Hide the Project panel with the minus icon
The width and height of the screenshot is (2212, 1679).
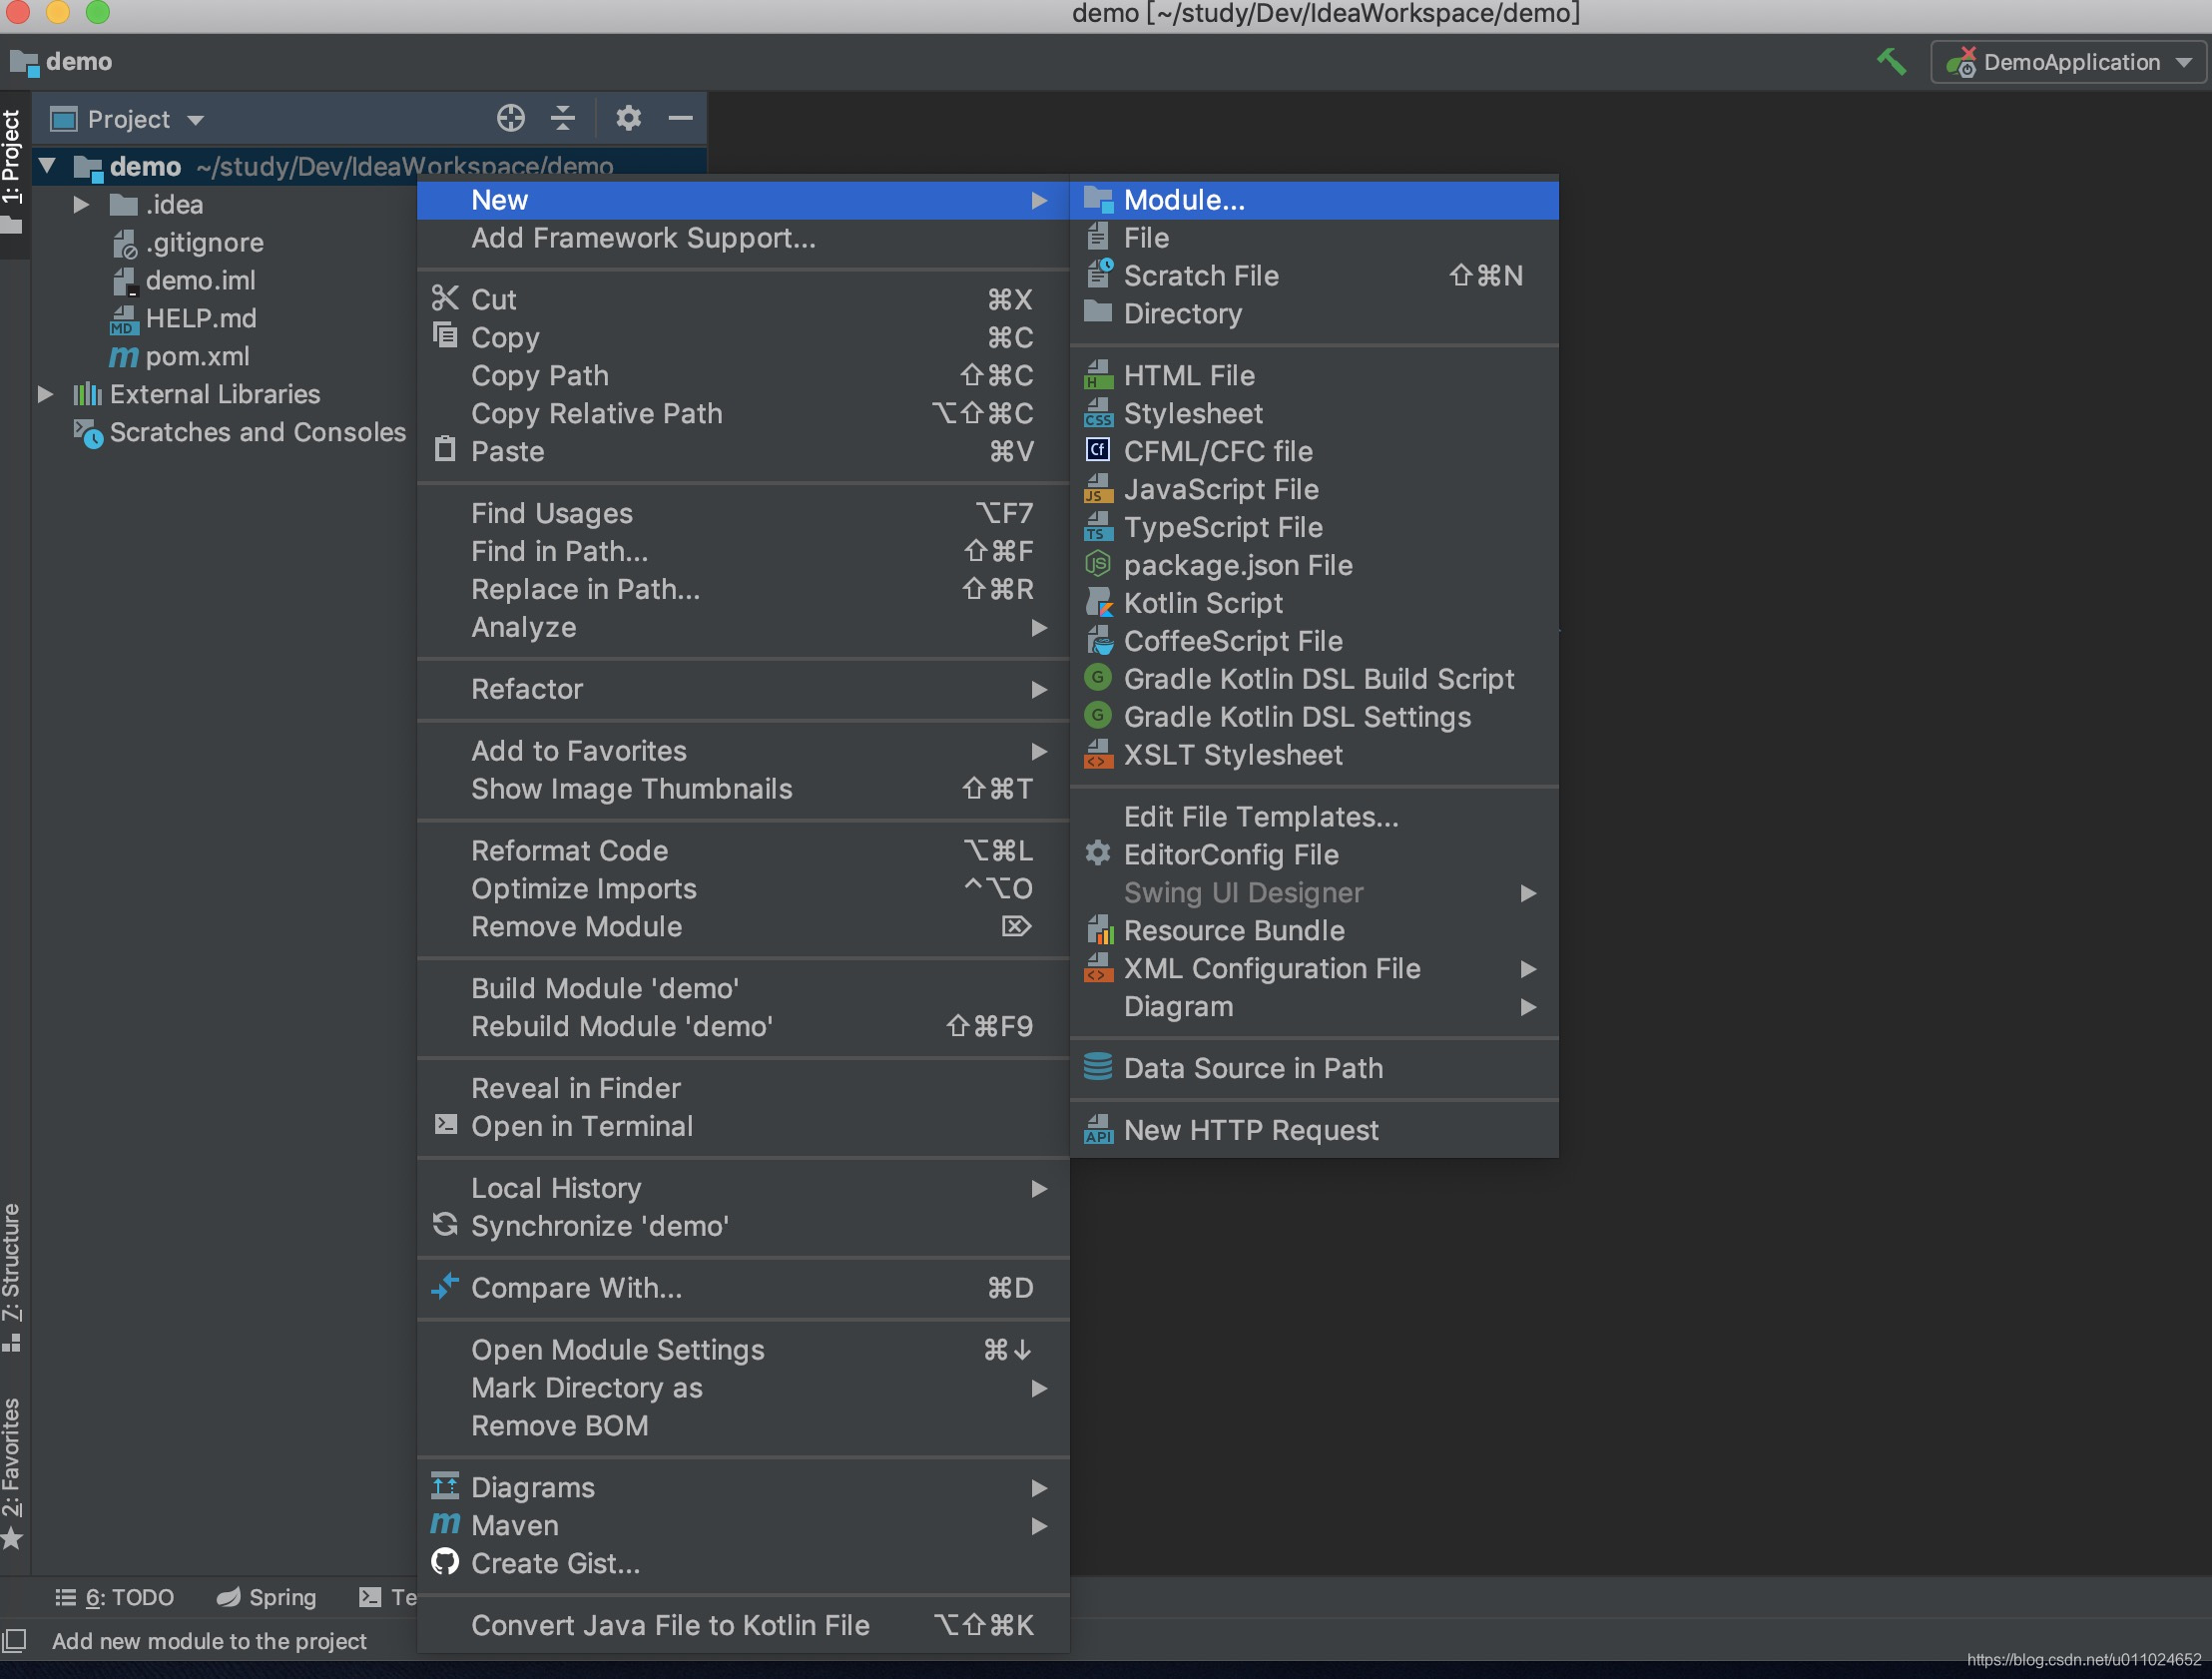681,119
